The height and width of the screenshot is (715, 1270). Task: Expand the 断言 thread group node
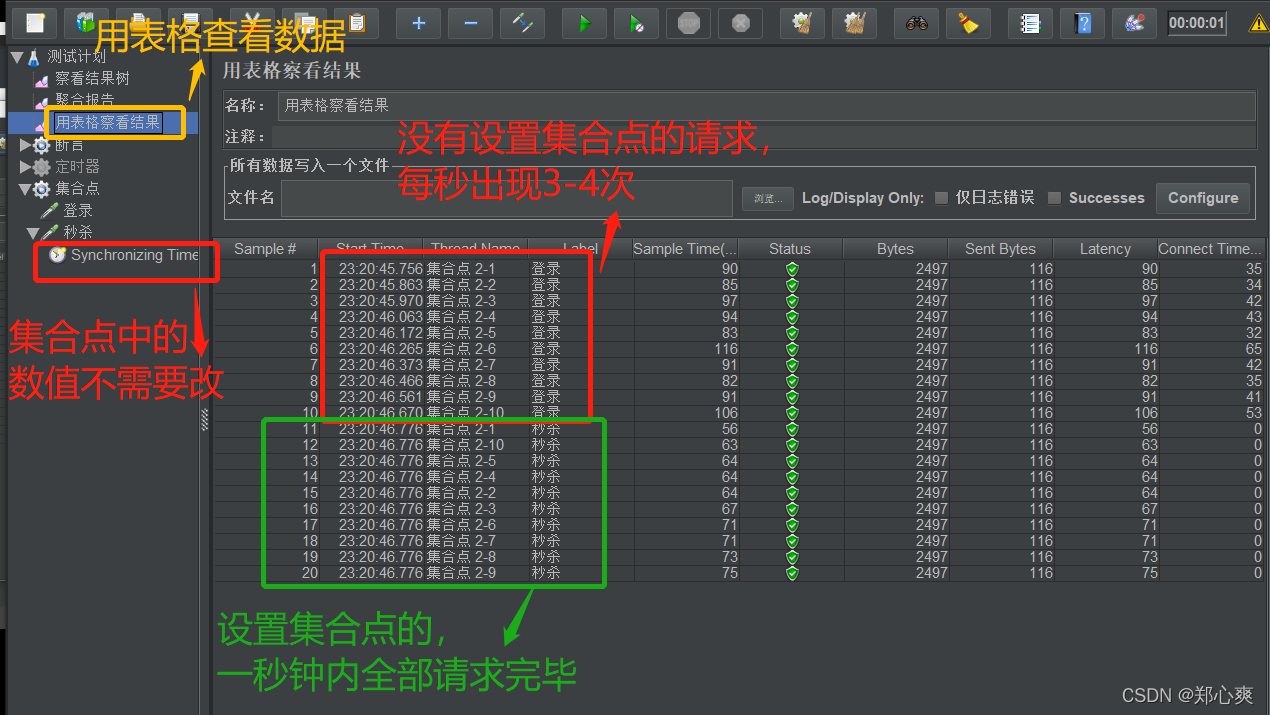(x=26, y=145)
